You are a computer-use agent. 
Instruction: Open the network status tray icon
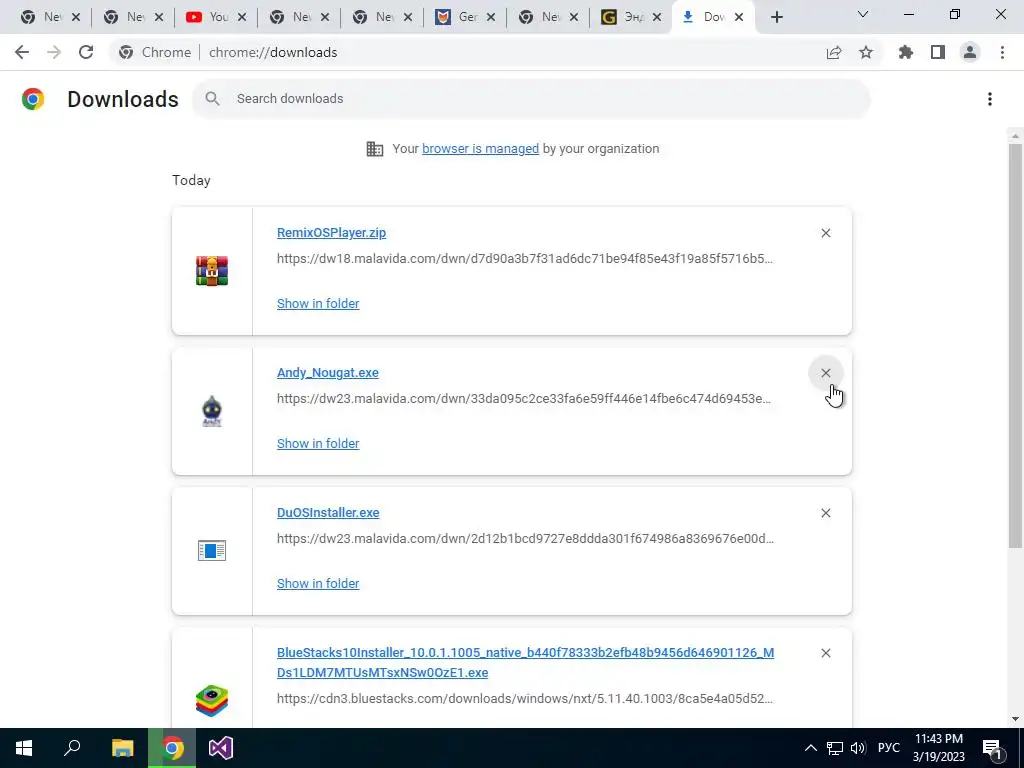click(x=835, y=748)
